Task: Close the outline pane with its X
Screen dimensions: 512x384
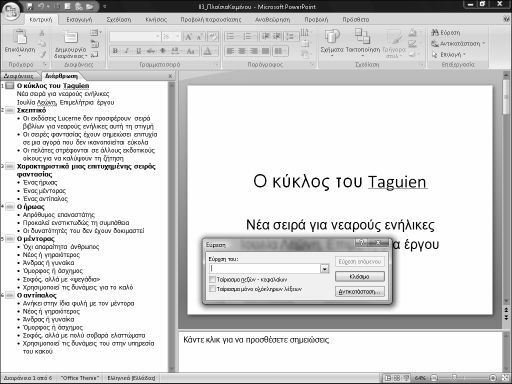Action: 170,76
